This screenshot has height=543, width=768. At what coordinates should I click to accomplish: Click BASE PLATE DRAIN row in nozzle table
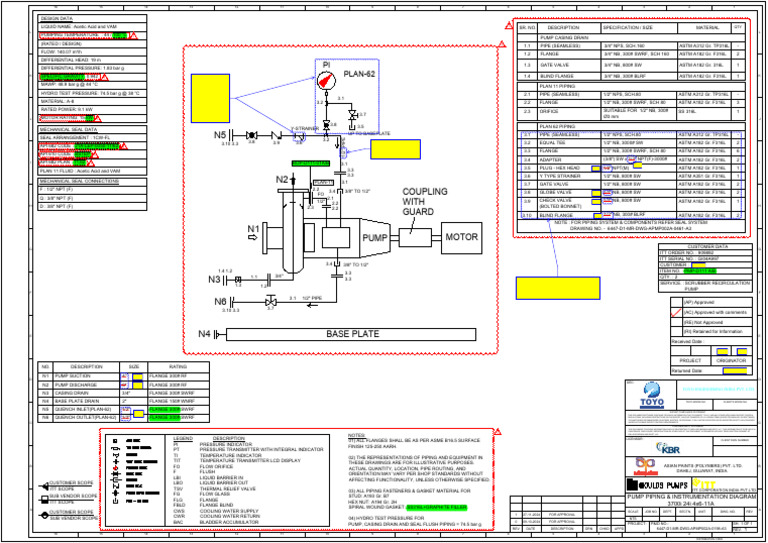click(x=124, y=401)
